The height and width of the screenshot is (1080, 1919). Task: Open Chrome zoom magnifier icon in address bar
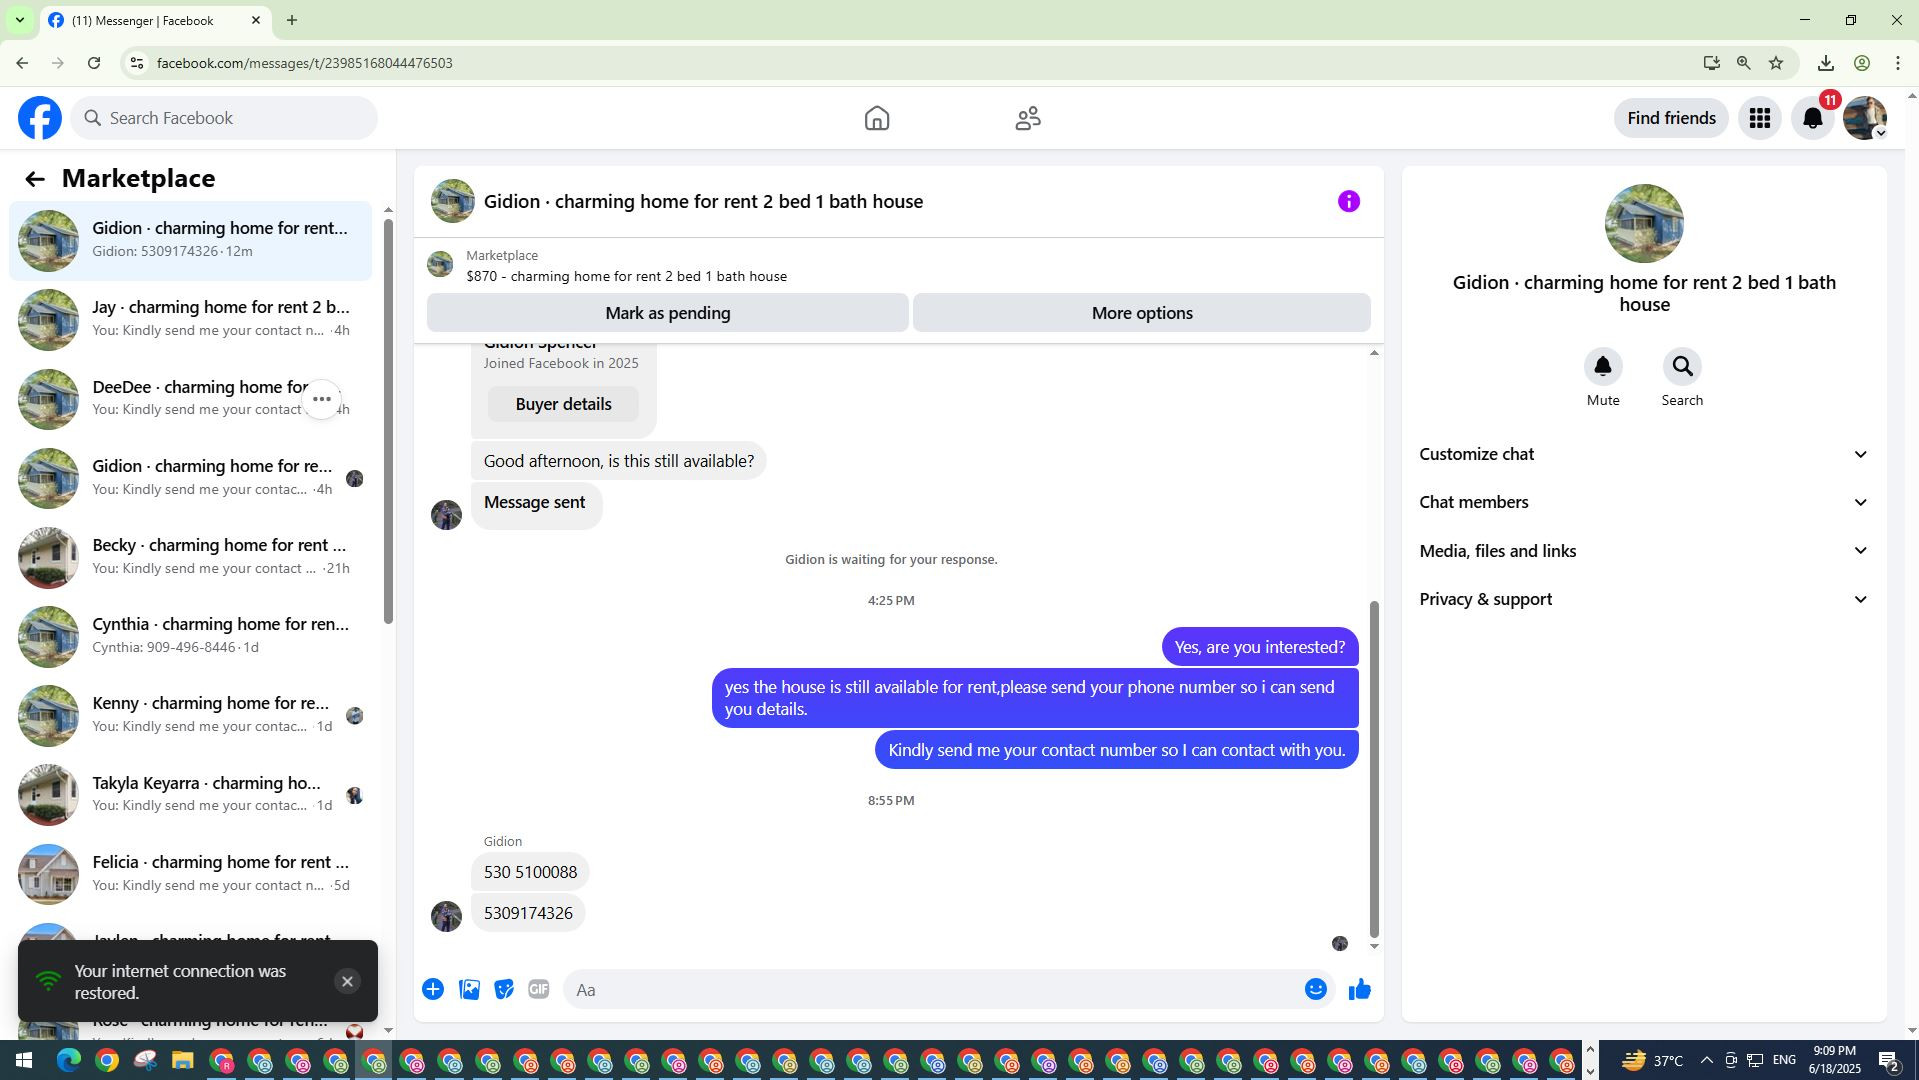click(1744, 63)
